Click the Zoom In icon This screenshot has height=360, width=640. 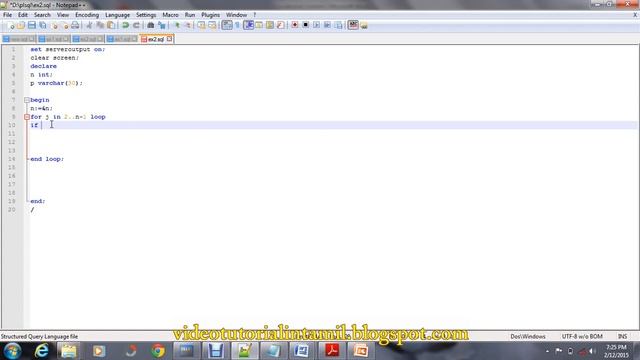[177, 25]
